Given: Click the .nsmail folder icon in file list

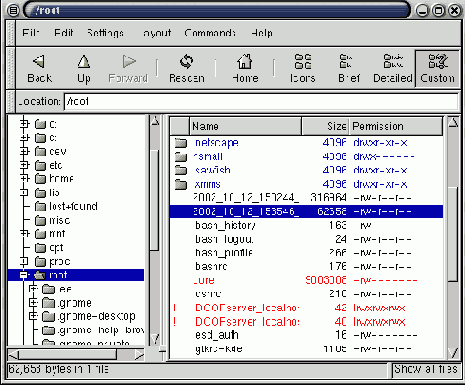Looking at the screenshot, I should point(181,157).
